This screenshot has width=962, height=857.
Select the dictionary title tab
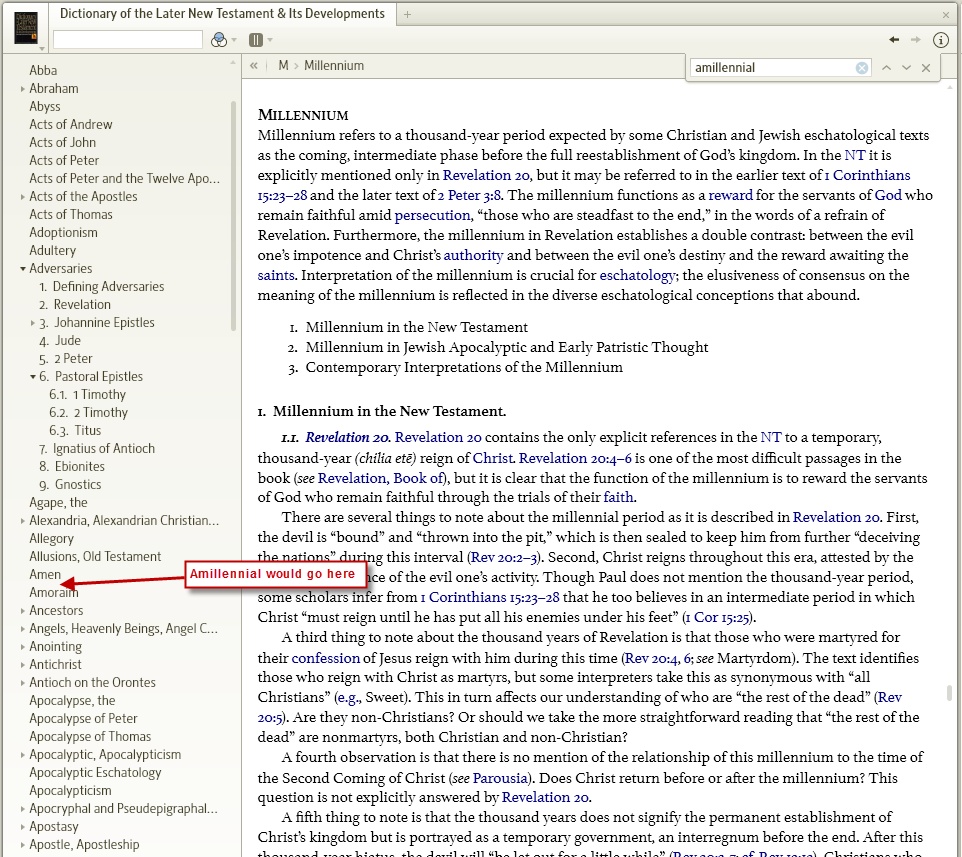click(x=222, y=13)
